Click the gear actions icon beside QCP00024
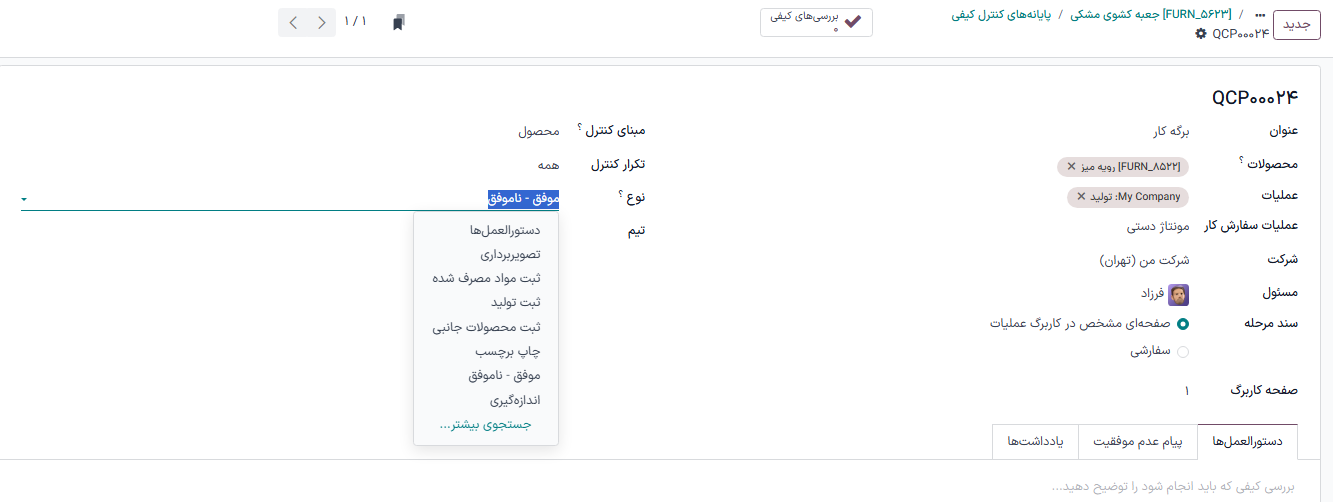 click(x=1201, y=34)
